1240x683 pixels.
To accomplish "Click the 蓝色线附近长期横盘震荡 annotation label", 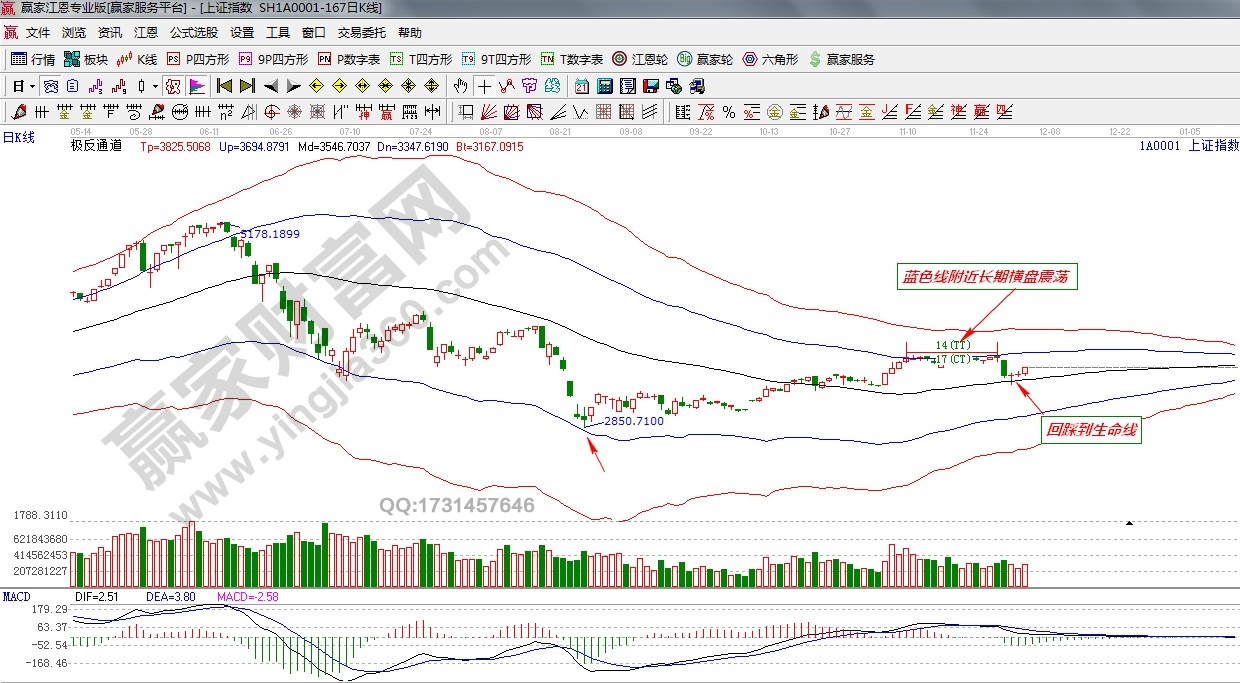I will click(987, 277).
